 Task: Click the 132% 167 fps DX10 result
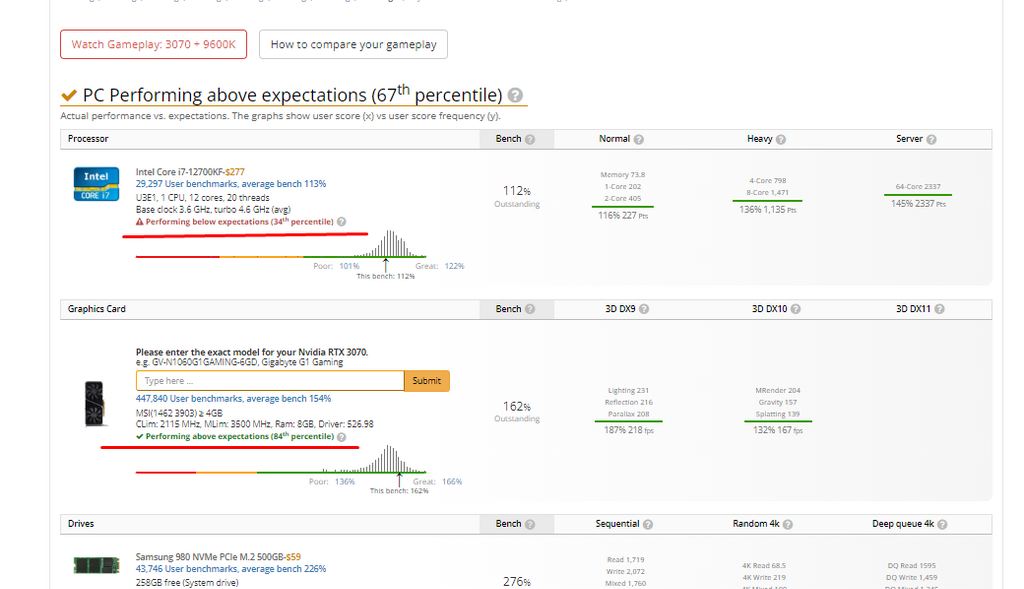(778, 430)
